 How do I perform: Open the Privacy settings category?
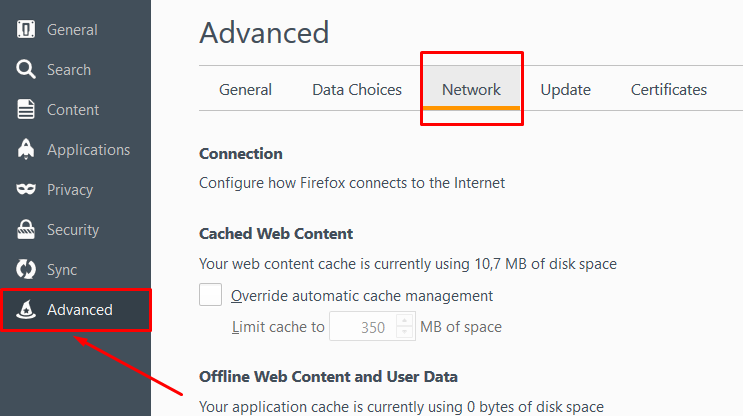click(x=70, y=190)
